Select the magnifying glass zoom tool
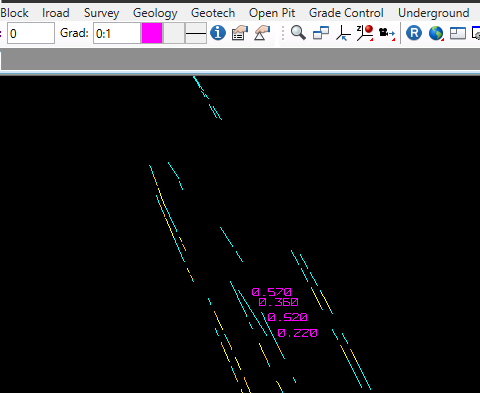The height and width of the screenshot is (393, 480). (x=298, y=33)
